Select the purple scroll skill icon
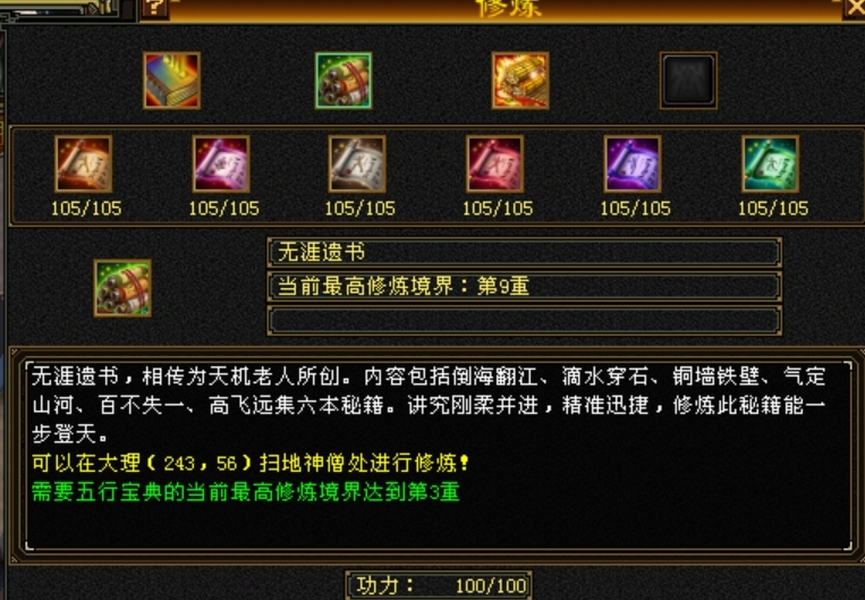This screenshot has height=600, width=865. 633,164
